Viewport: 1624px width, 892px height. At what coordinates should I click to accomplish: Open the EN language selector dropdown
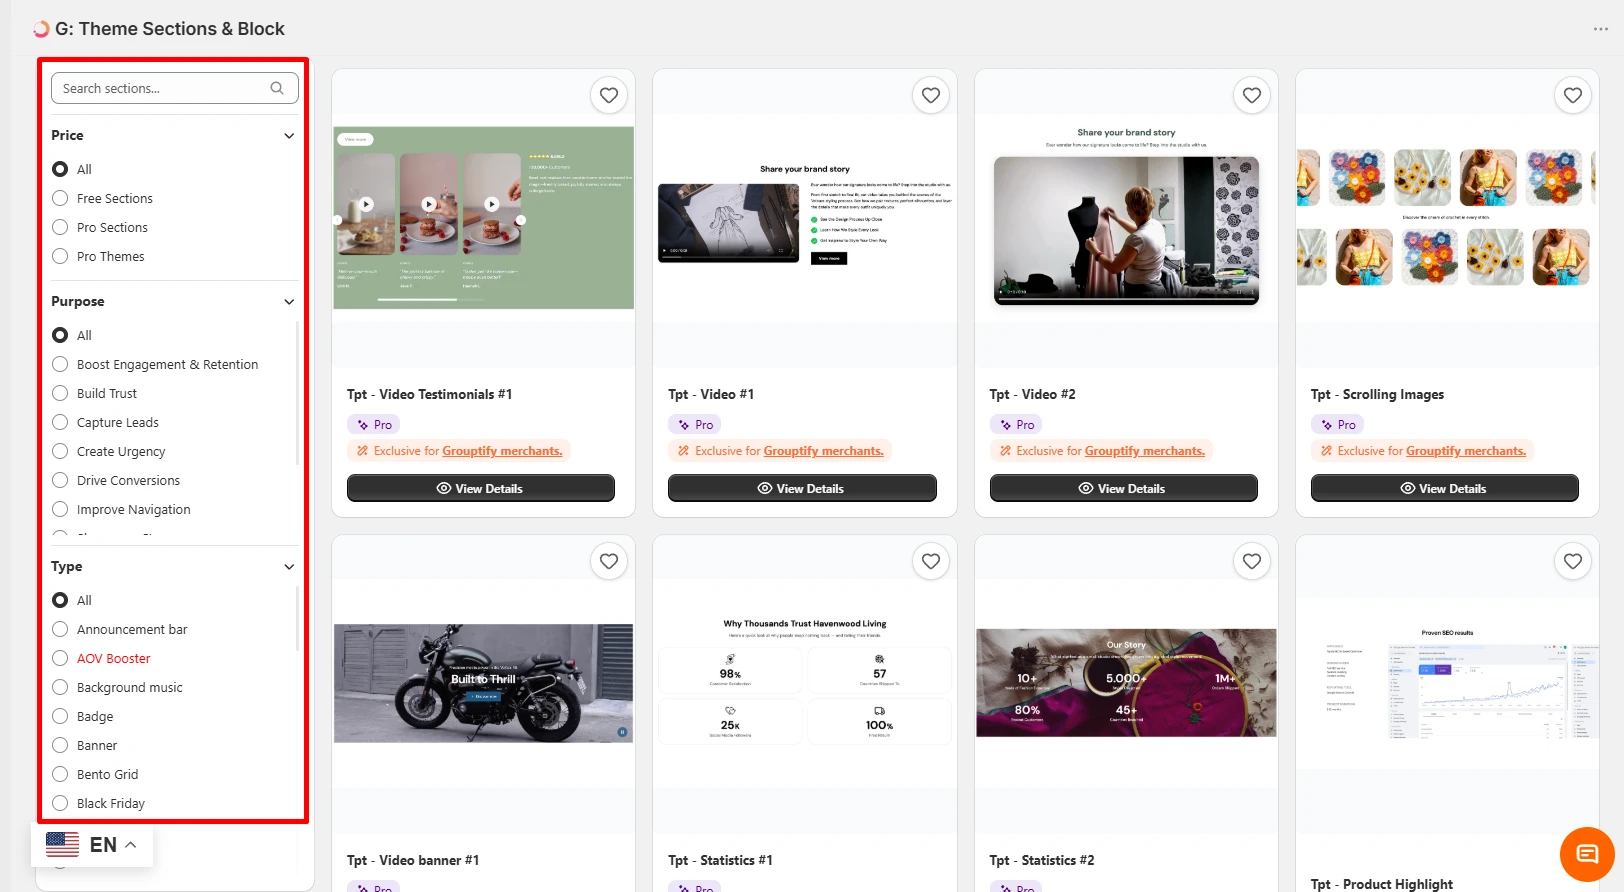click(94, 845)
